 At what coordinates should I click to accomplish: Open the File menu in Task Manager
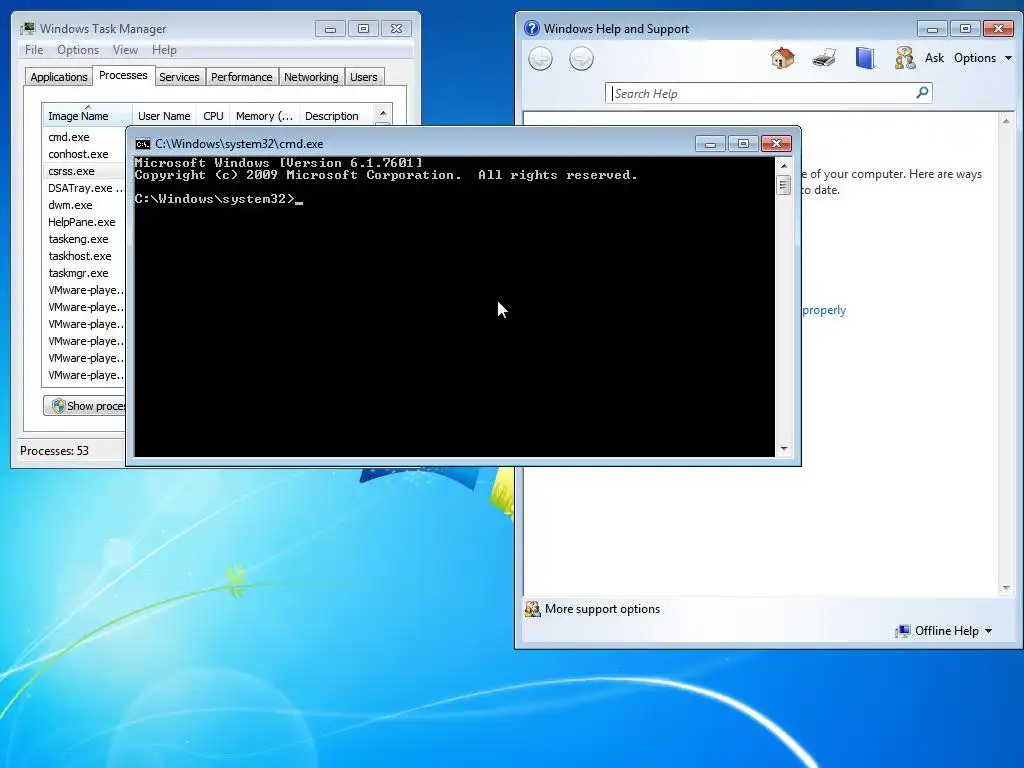[34, 50]
